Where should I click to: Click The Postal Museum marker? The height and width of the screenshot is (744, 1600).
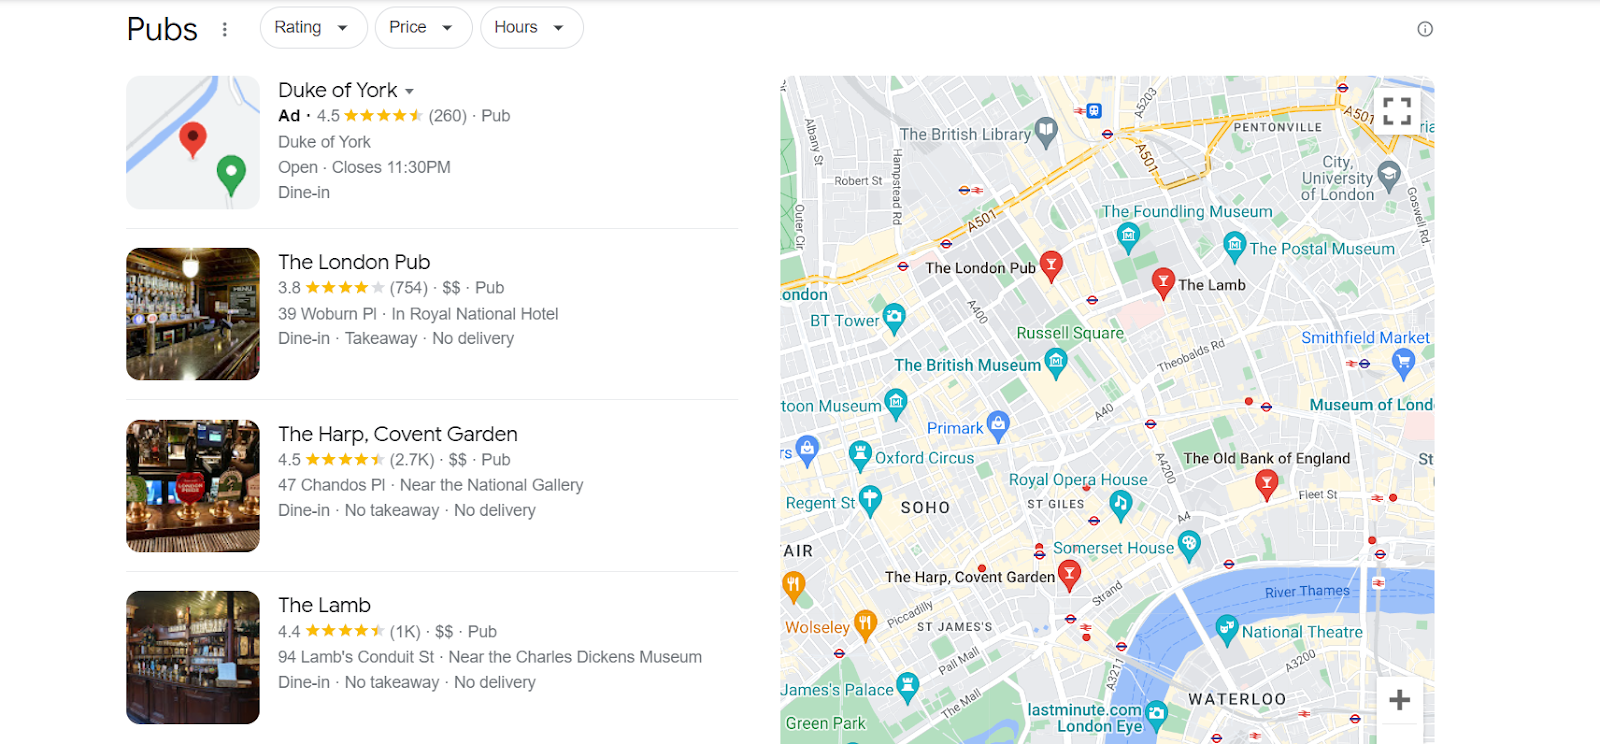pyautogui.click(x=1234, y=246)
